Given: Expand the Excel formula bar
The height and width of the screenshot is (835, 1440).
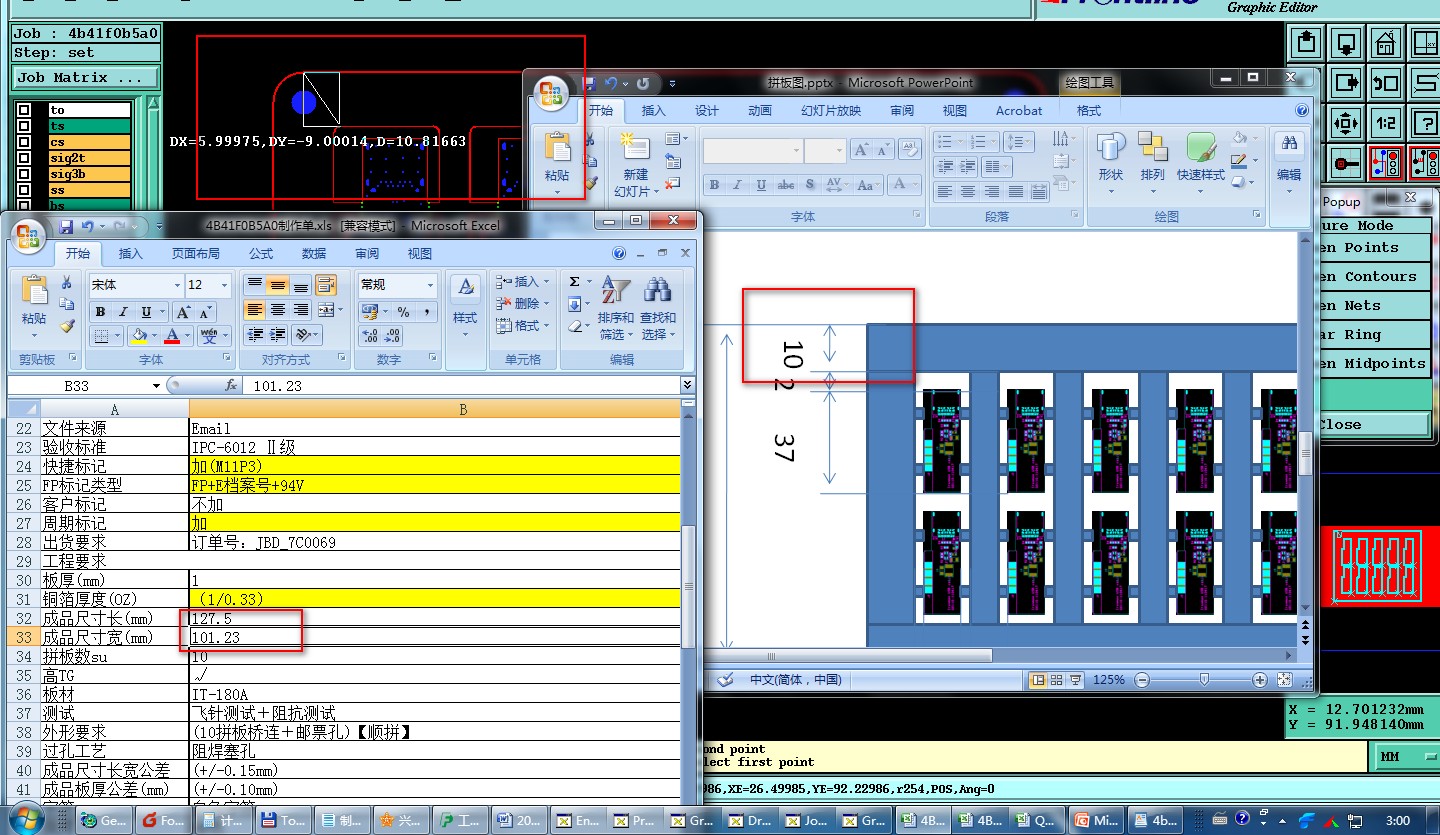Looking at the screenshot, I should tap(687, 385).
